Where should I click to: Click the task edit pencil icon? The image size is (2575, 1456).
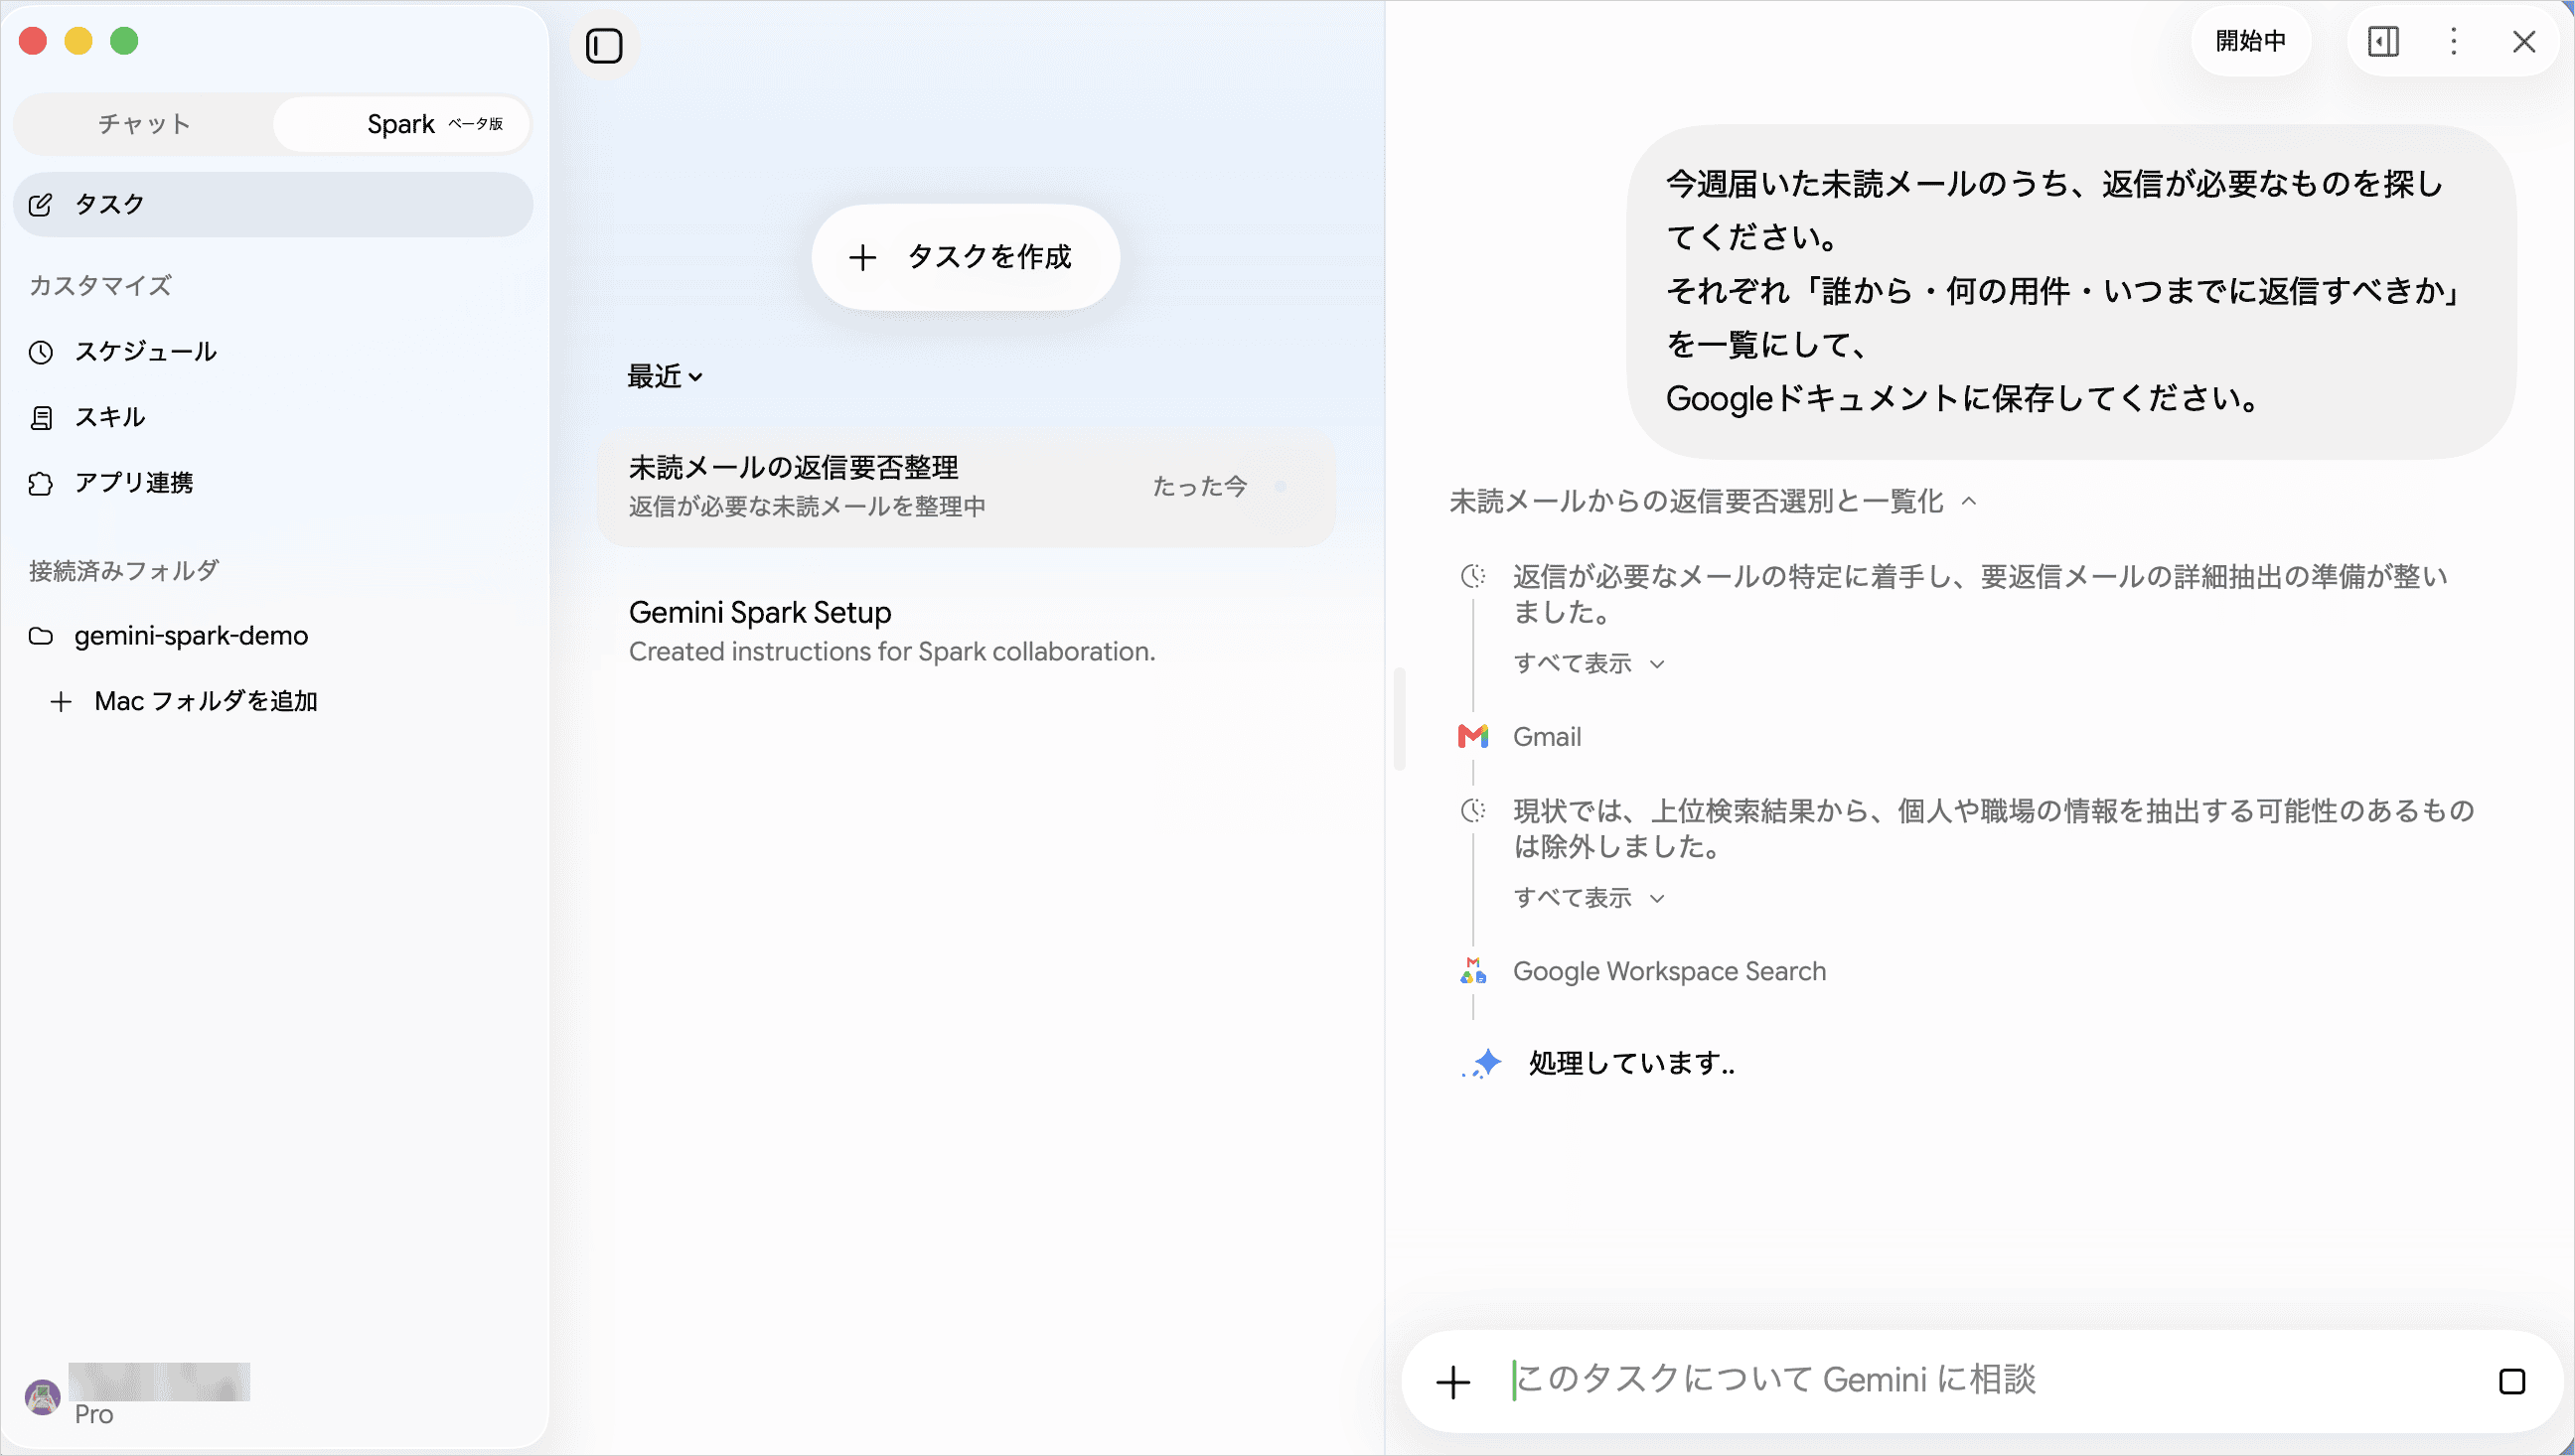click(40, 205)
